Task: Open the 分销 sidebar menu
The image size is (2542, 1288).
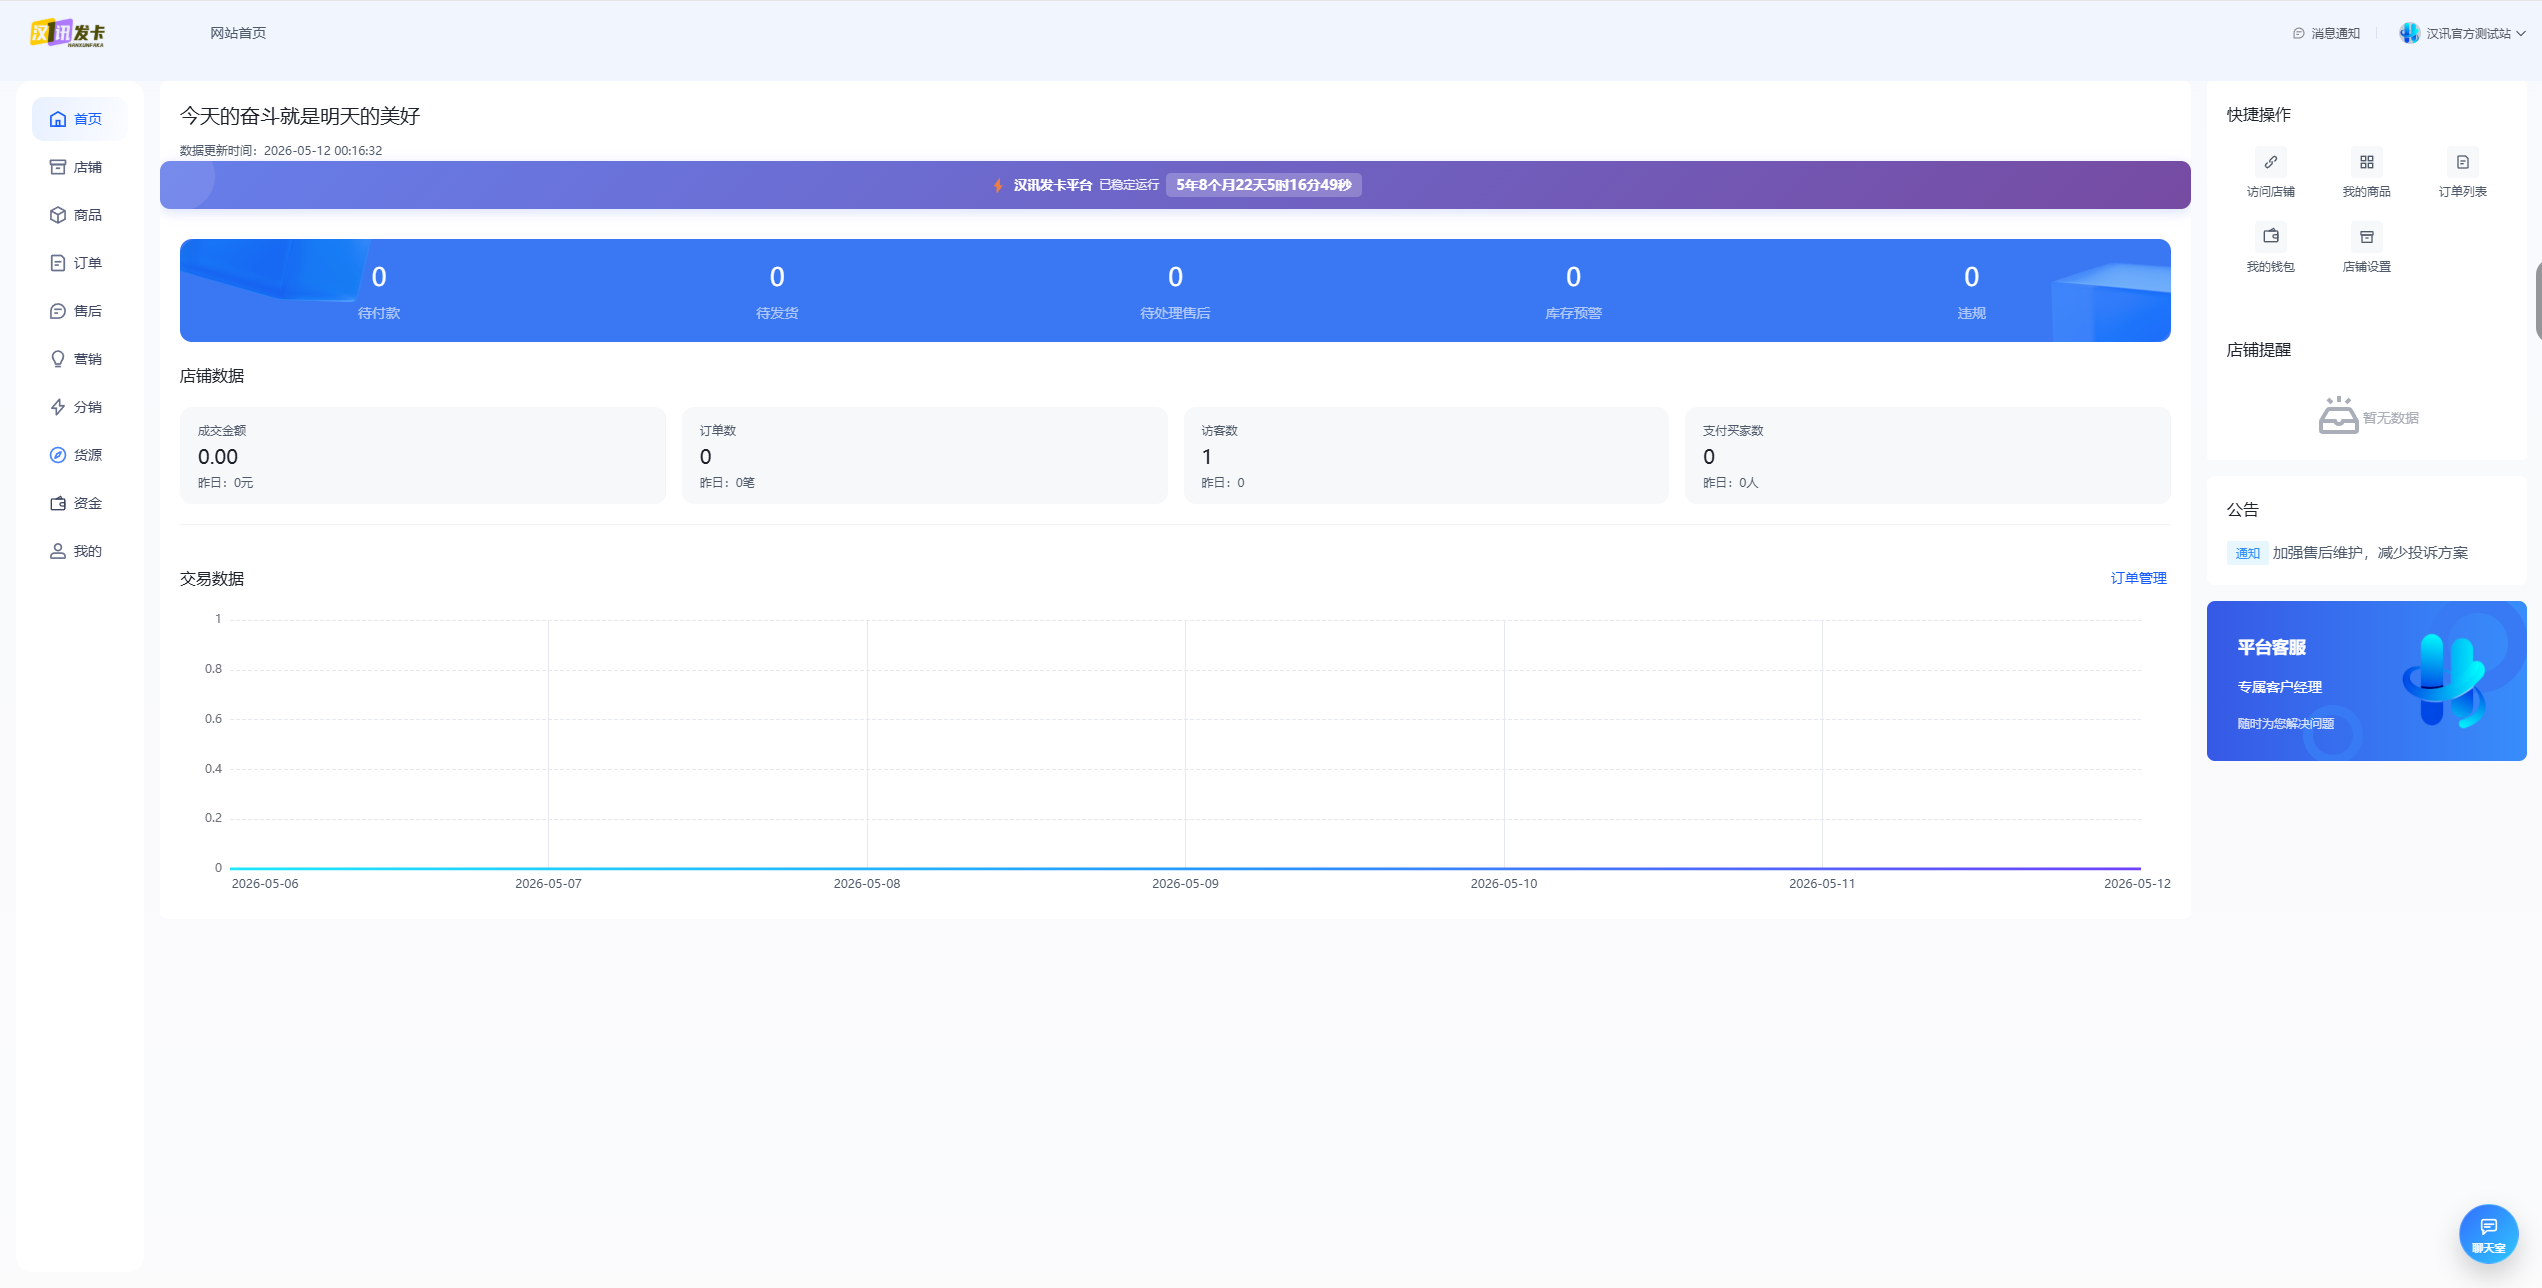Action: click(79, 407)
